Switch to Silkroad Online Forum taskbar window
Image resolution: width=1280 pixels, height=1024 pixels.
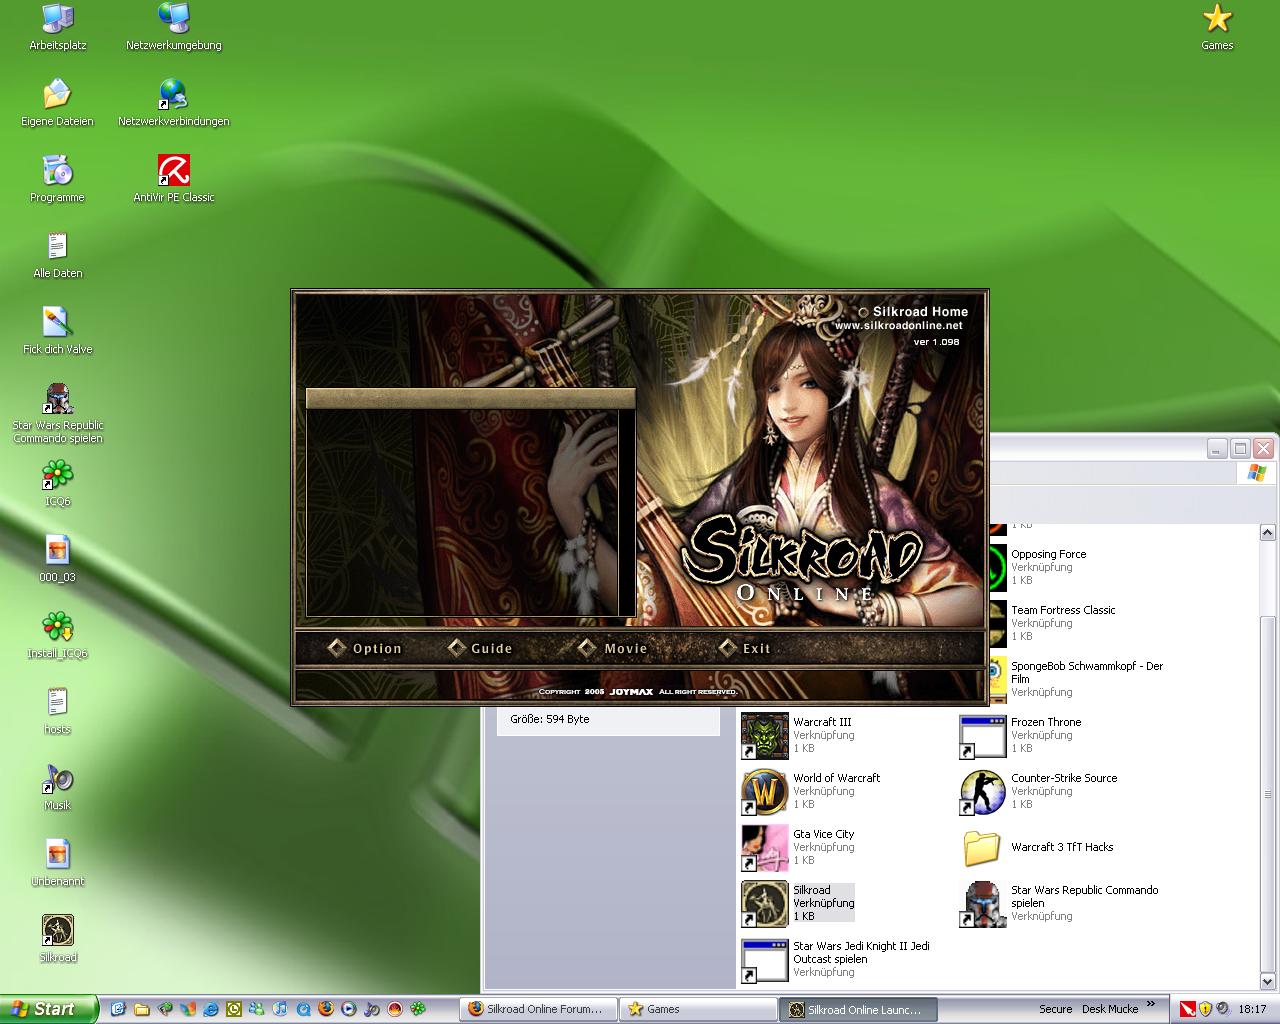coord(536,1009)
